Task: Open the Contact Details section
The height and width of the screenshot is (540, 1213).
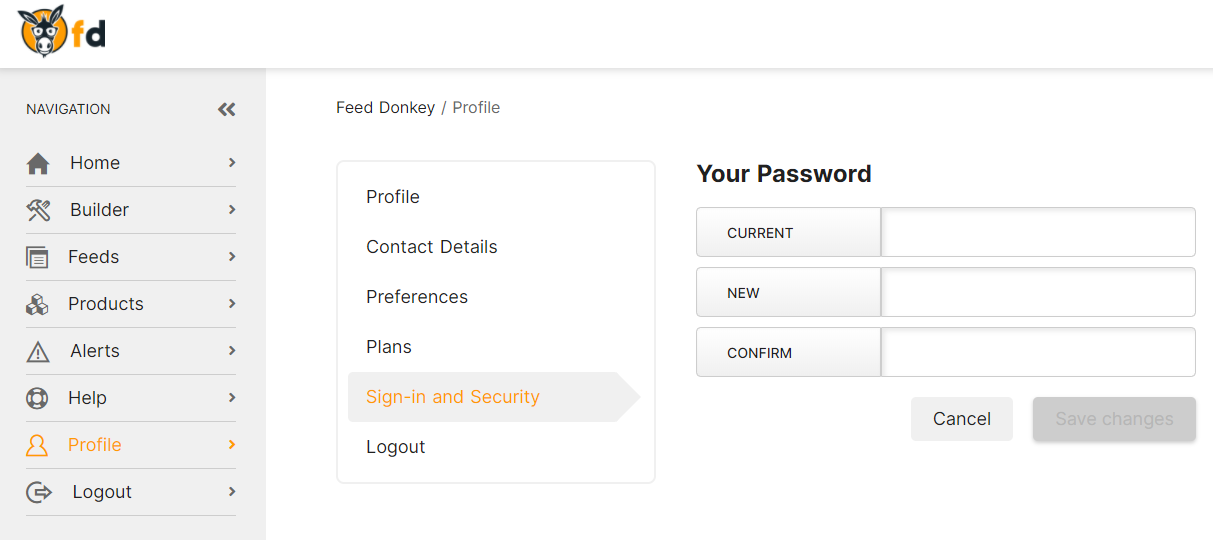Action: click(432, 247)
